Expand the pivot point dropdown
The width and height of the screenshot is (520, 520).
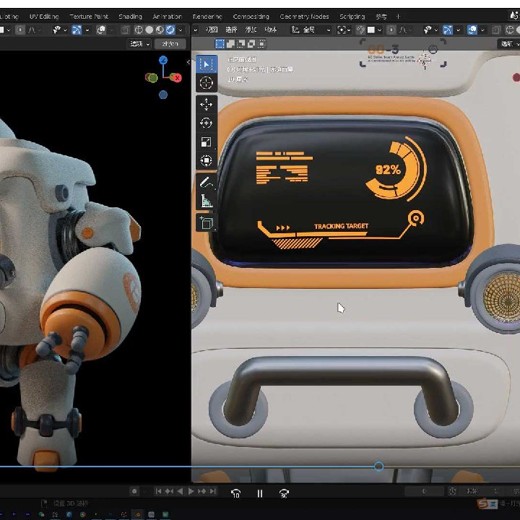click(344, 30)
